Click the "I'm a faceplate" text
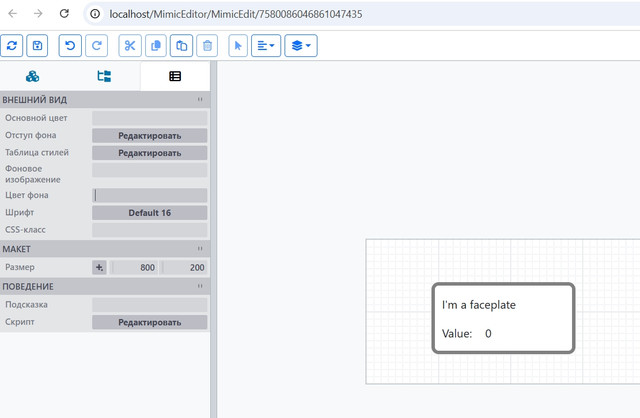Image resolution: width=640 pixels, height=418 pixels. [x=479, y=305]
